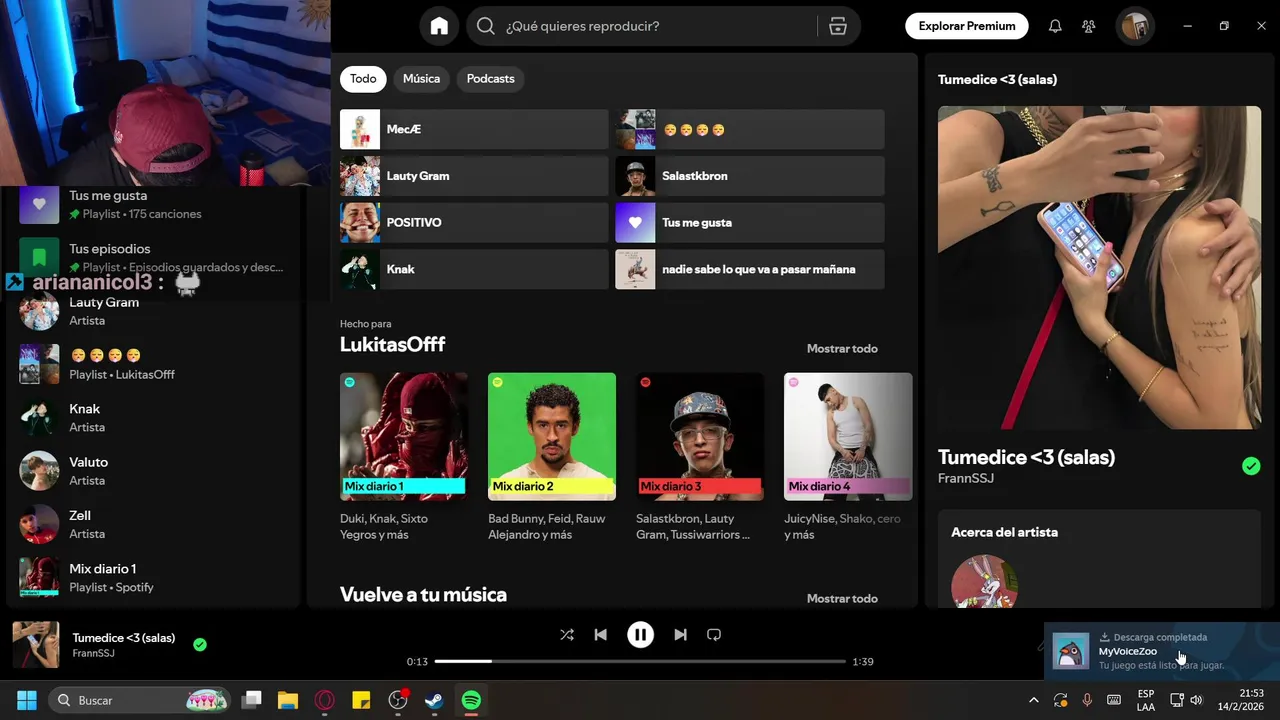1280x720 pixels.
Task: Click Spotify icon on the taskbar
Action: point(471,700)
